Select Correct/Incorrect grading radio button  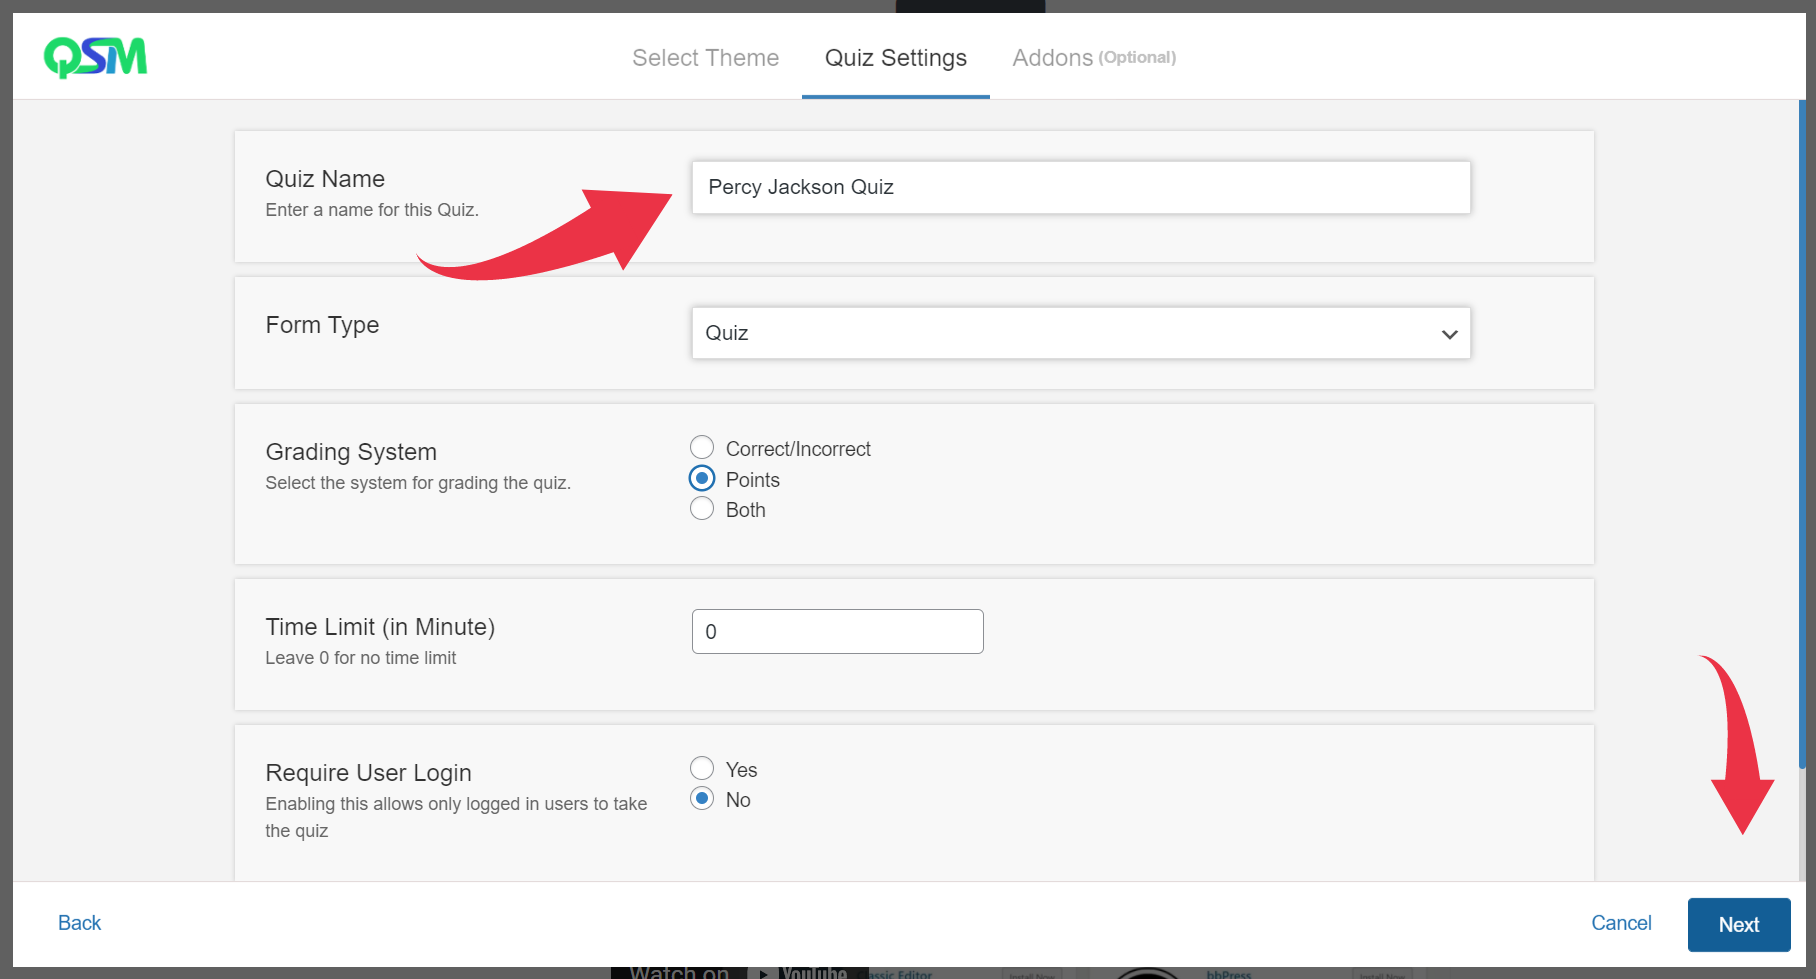[x=702, y=448]
